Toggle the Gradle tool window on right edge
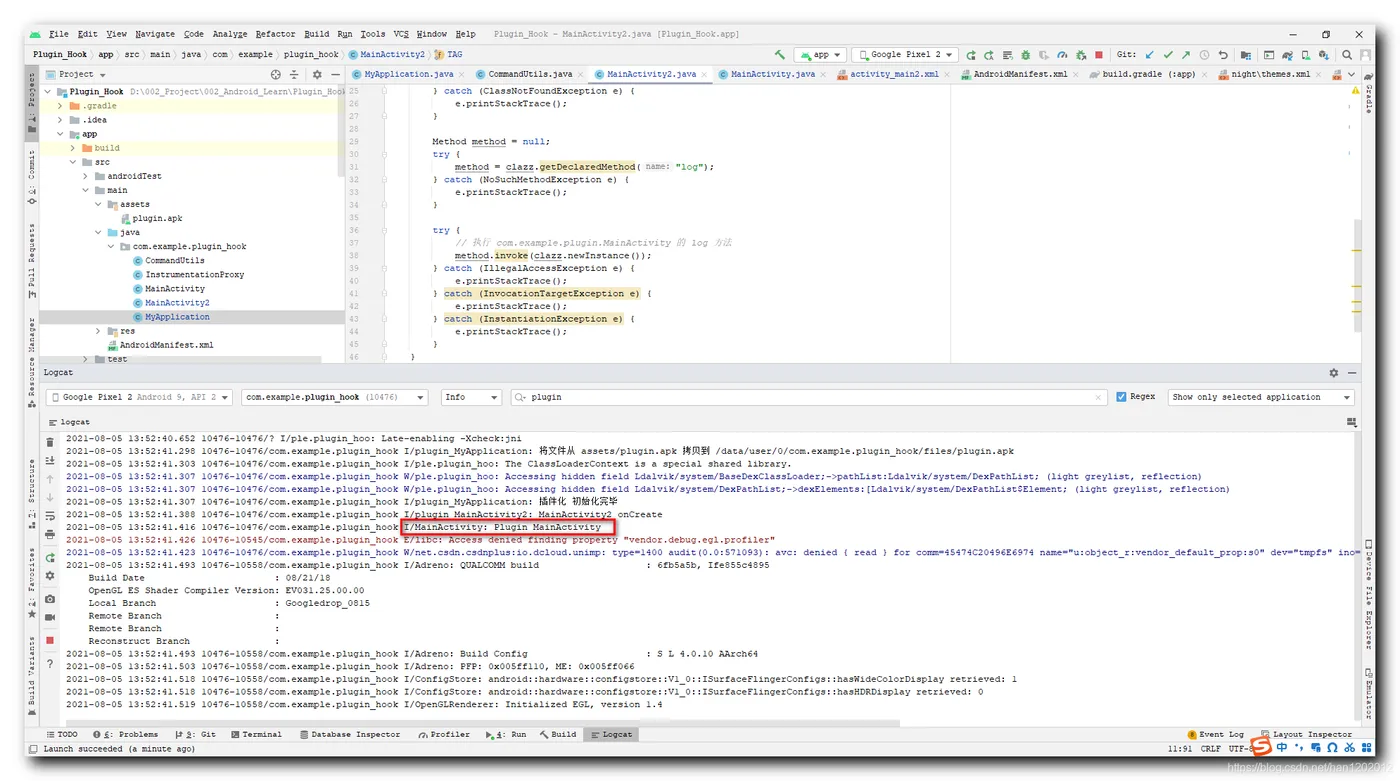 [1368, 92]
